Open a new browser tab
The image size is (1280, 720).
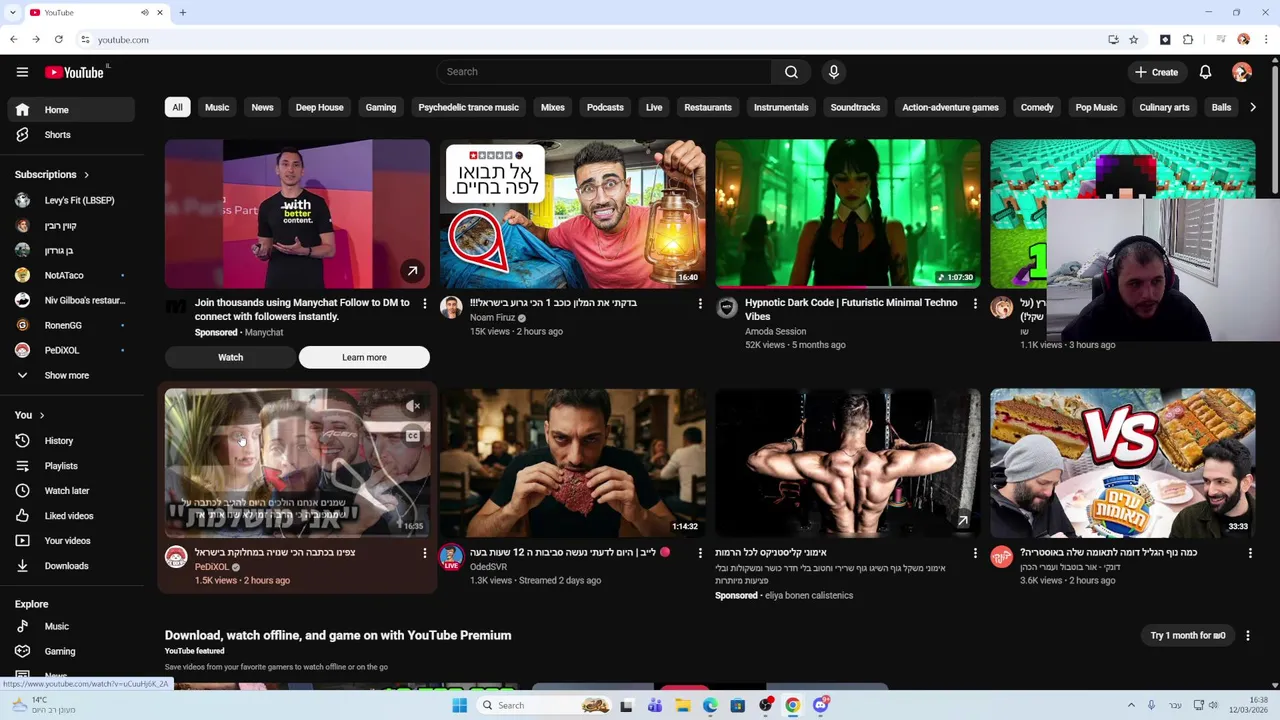coord(183,13)
